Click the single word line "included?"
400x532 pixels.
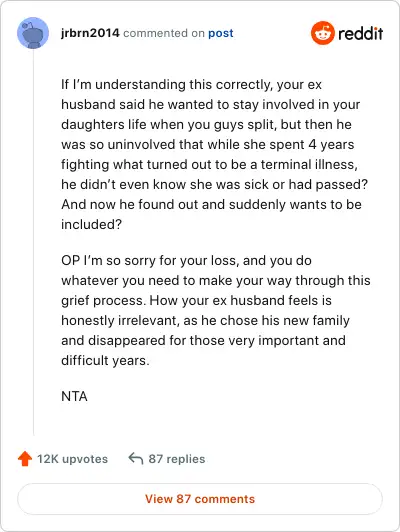pos(91,224)
